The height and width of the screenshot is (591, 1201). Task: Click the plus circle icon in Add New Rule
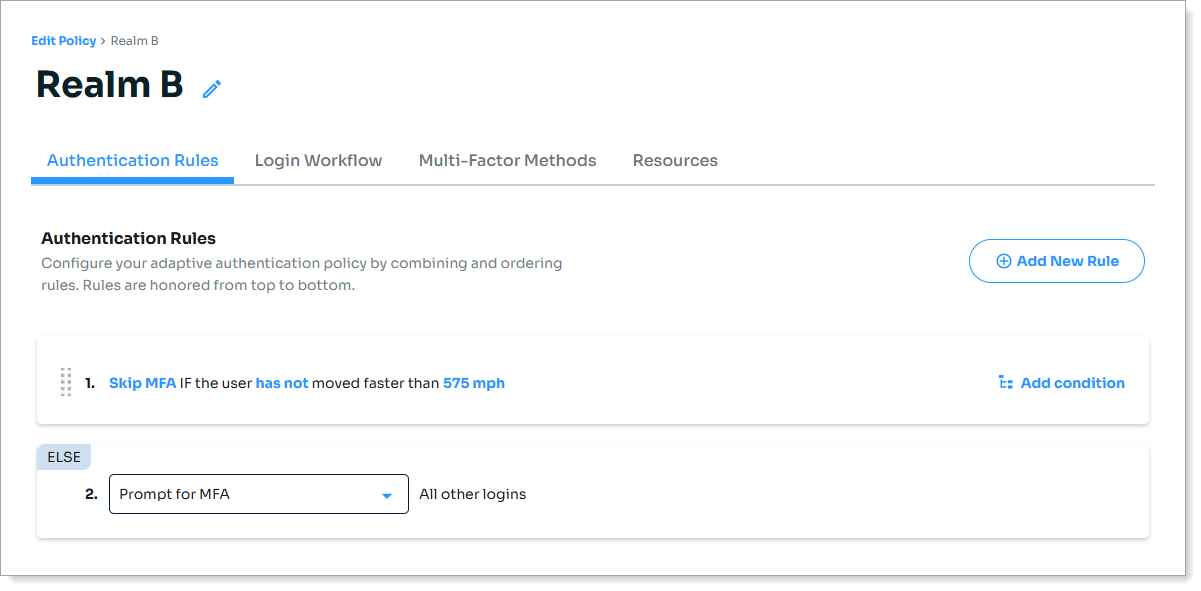click(x=1004, y=261)
